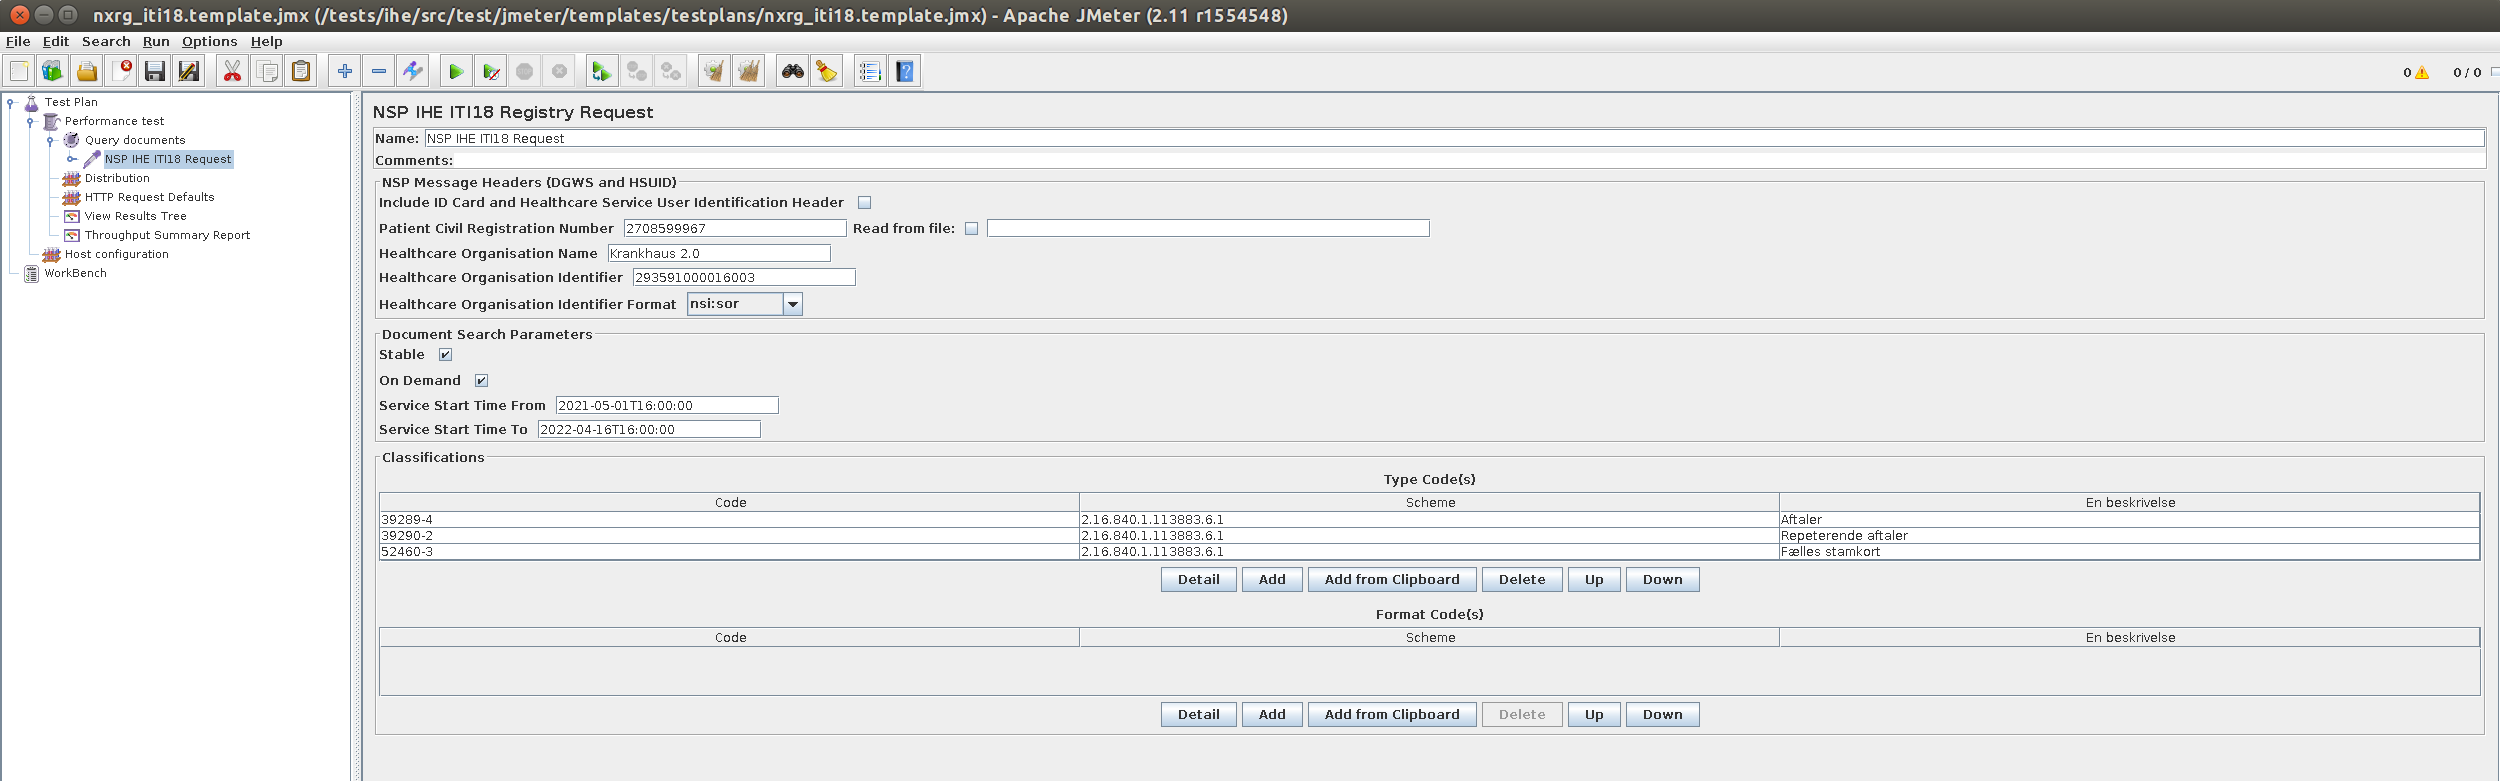Select View Results Tree in tree

135,216
